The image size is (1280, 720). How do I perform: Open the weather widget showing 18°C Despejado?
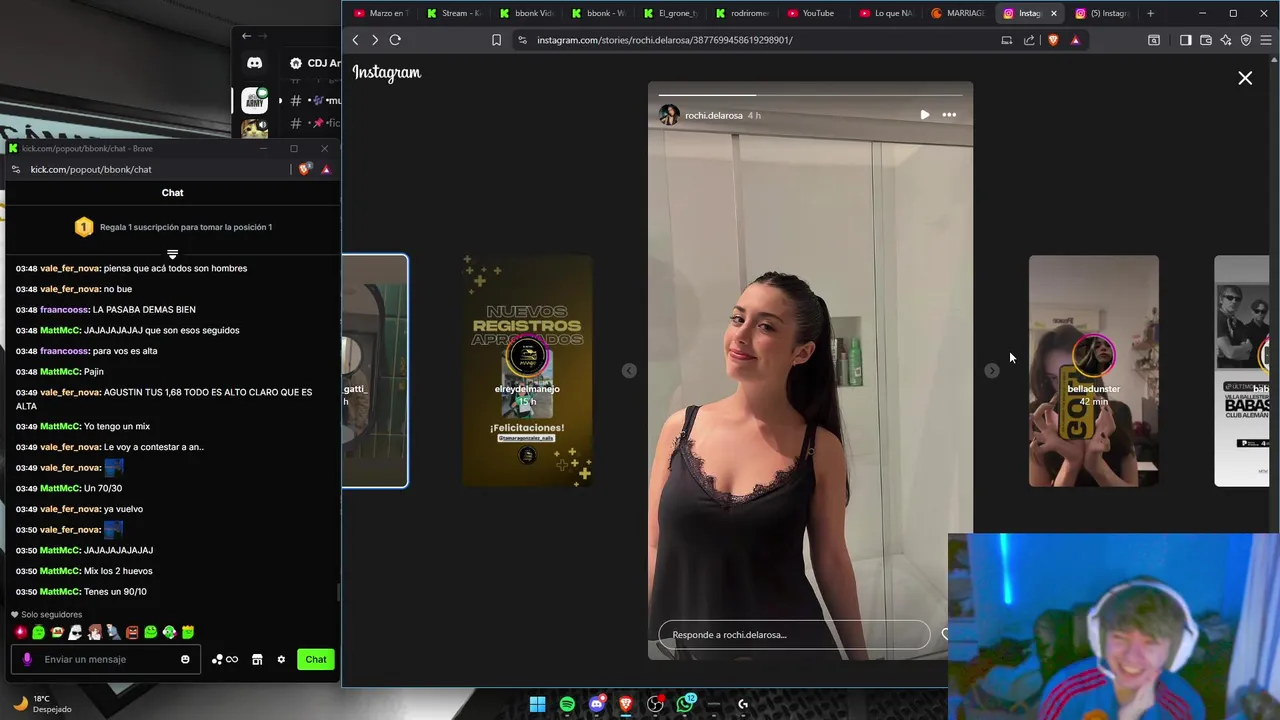pos(40,704)
